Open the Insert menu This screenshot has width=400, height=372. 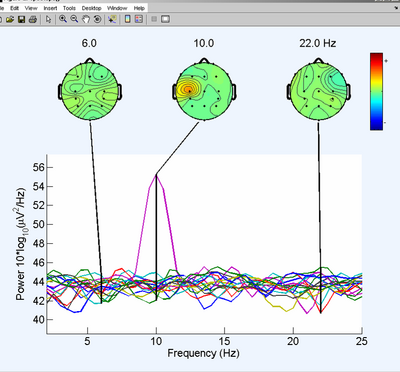coord(50,8)
